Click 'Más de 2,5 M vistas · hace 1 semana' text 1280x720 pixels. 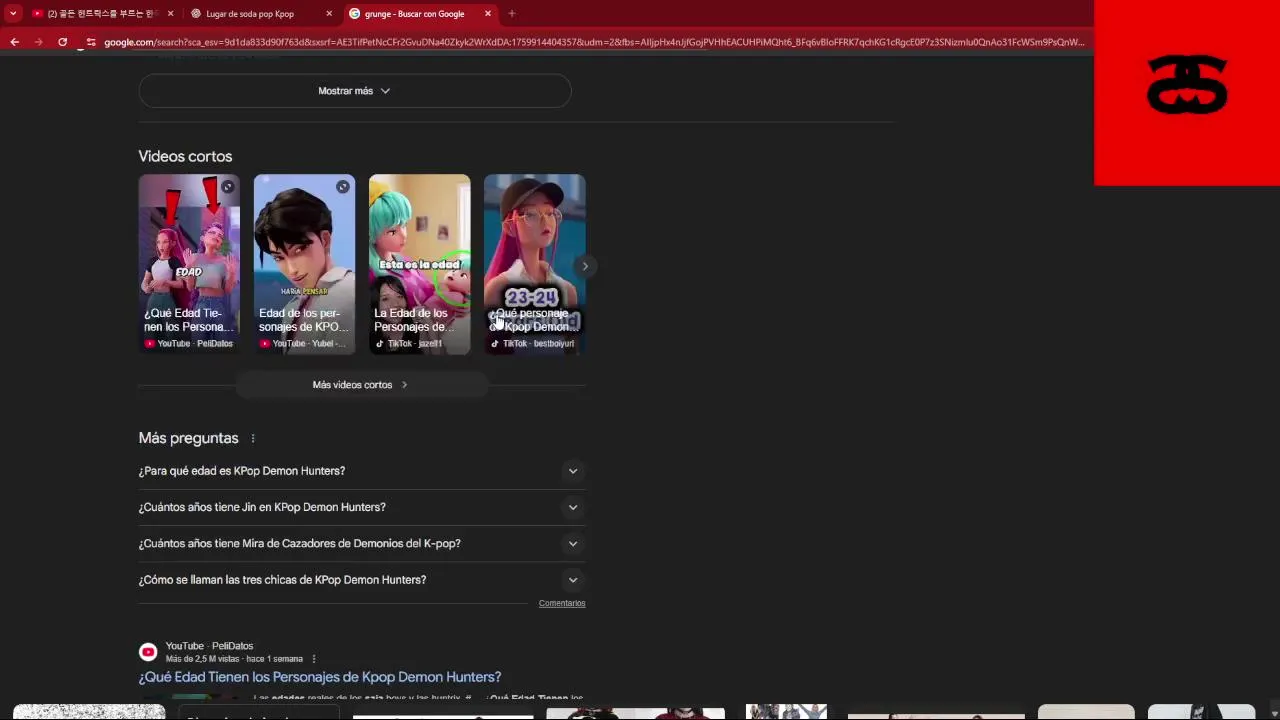tap(234, 659)
